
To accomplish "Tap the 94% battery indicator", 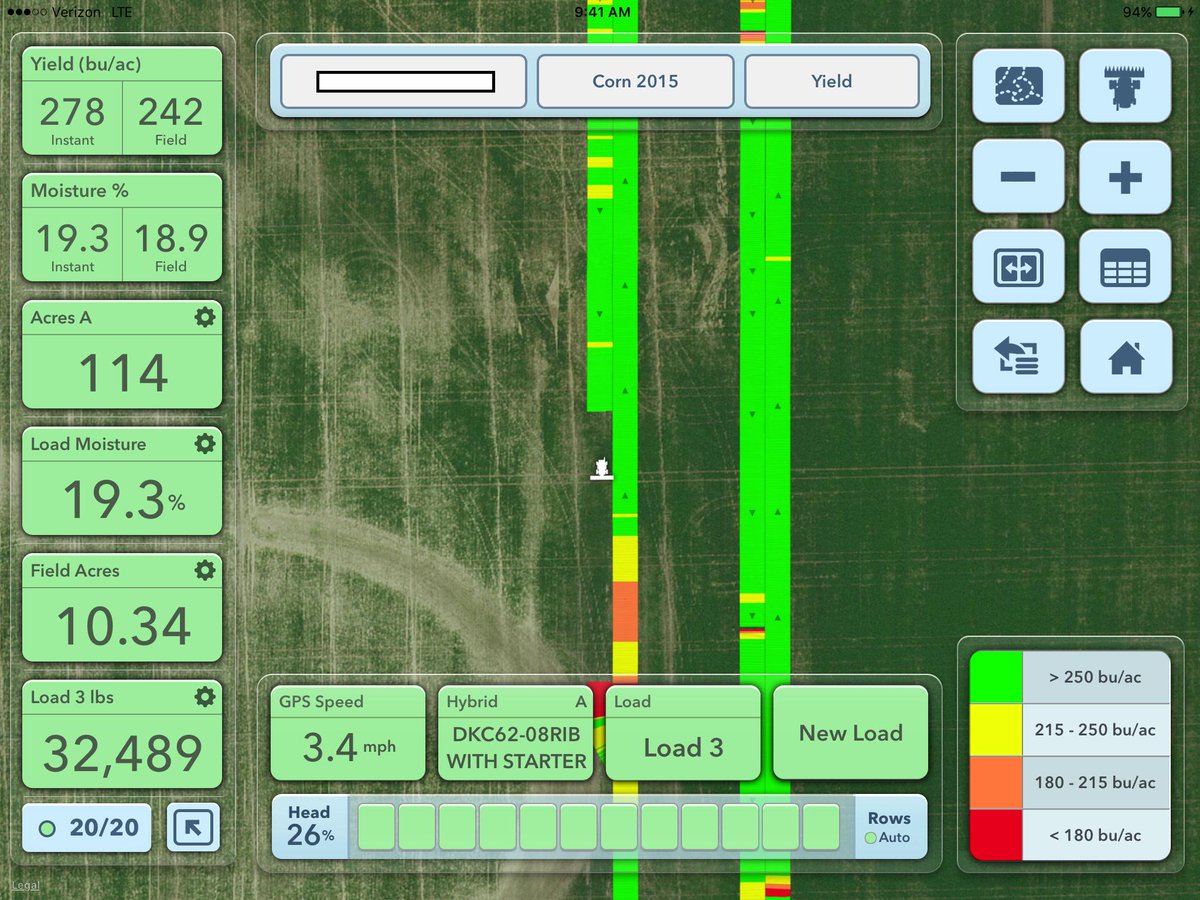I will pos(1154,12).
